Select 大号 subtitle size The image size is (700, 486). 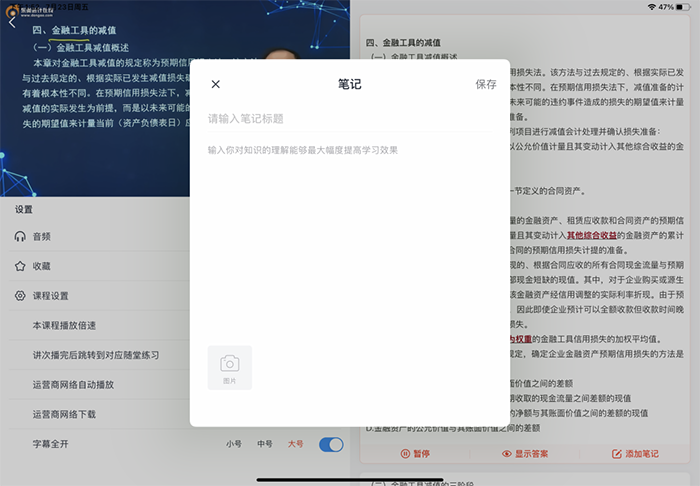coord(295,444)
